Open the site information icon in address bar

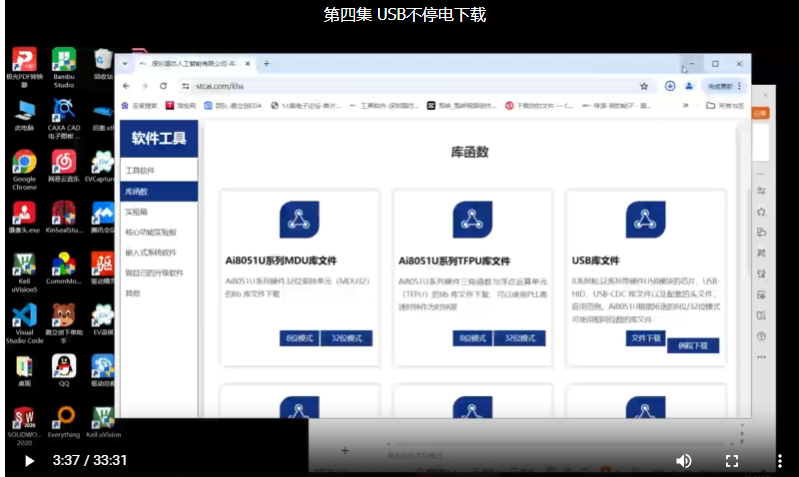185,86
